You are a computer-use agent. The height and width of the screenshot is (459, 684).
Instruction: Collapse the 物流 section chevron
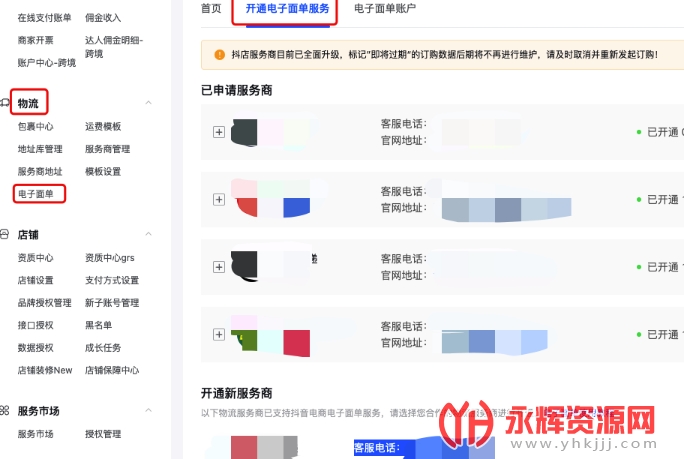148,103
